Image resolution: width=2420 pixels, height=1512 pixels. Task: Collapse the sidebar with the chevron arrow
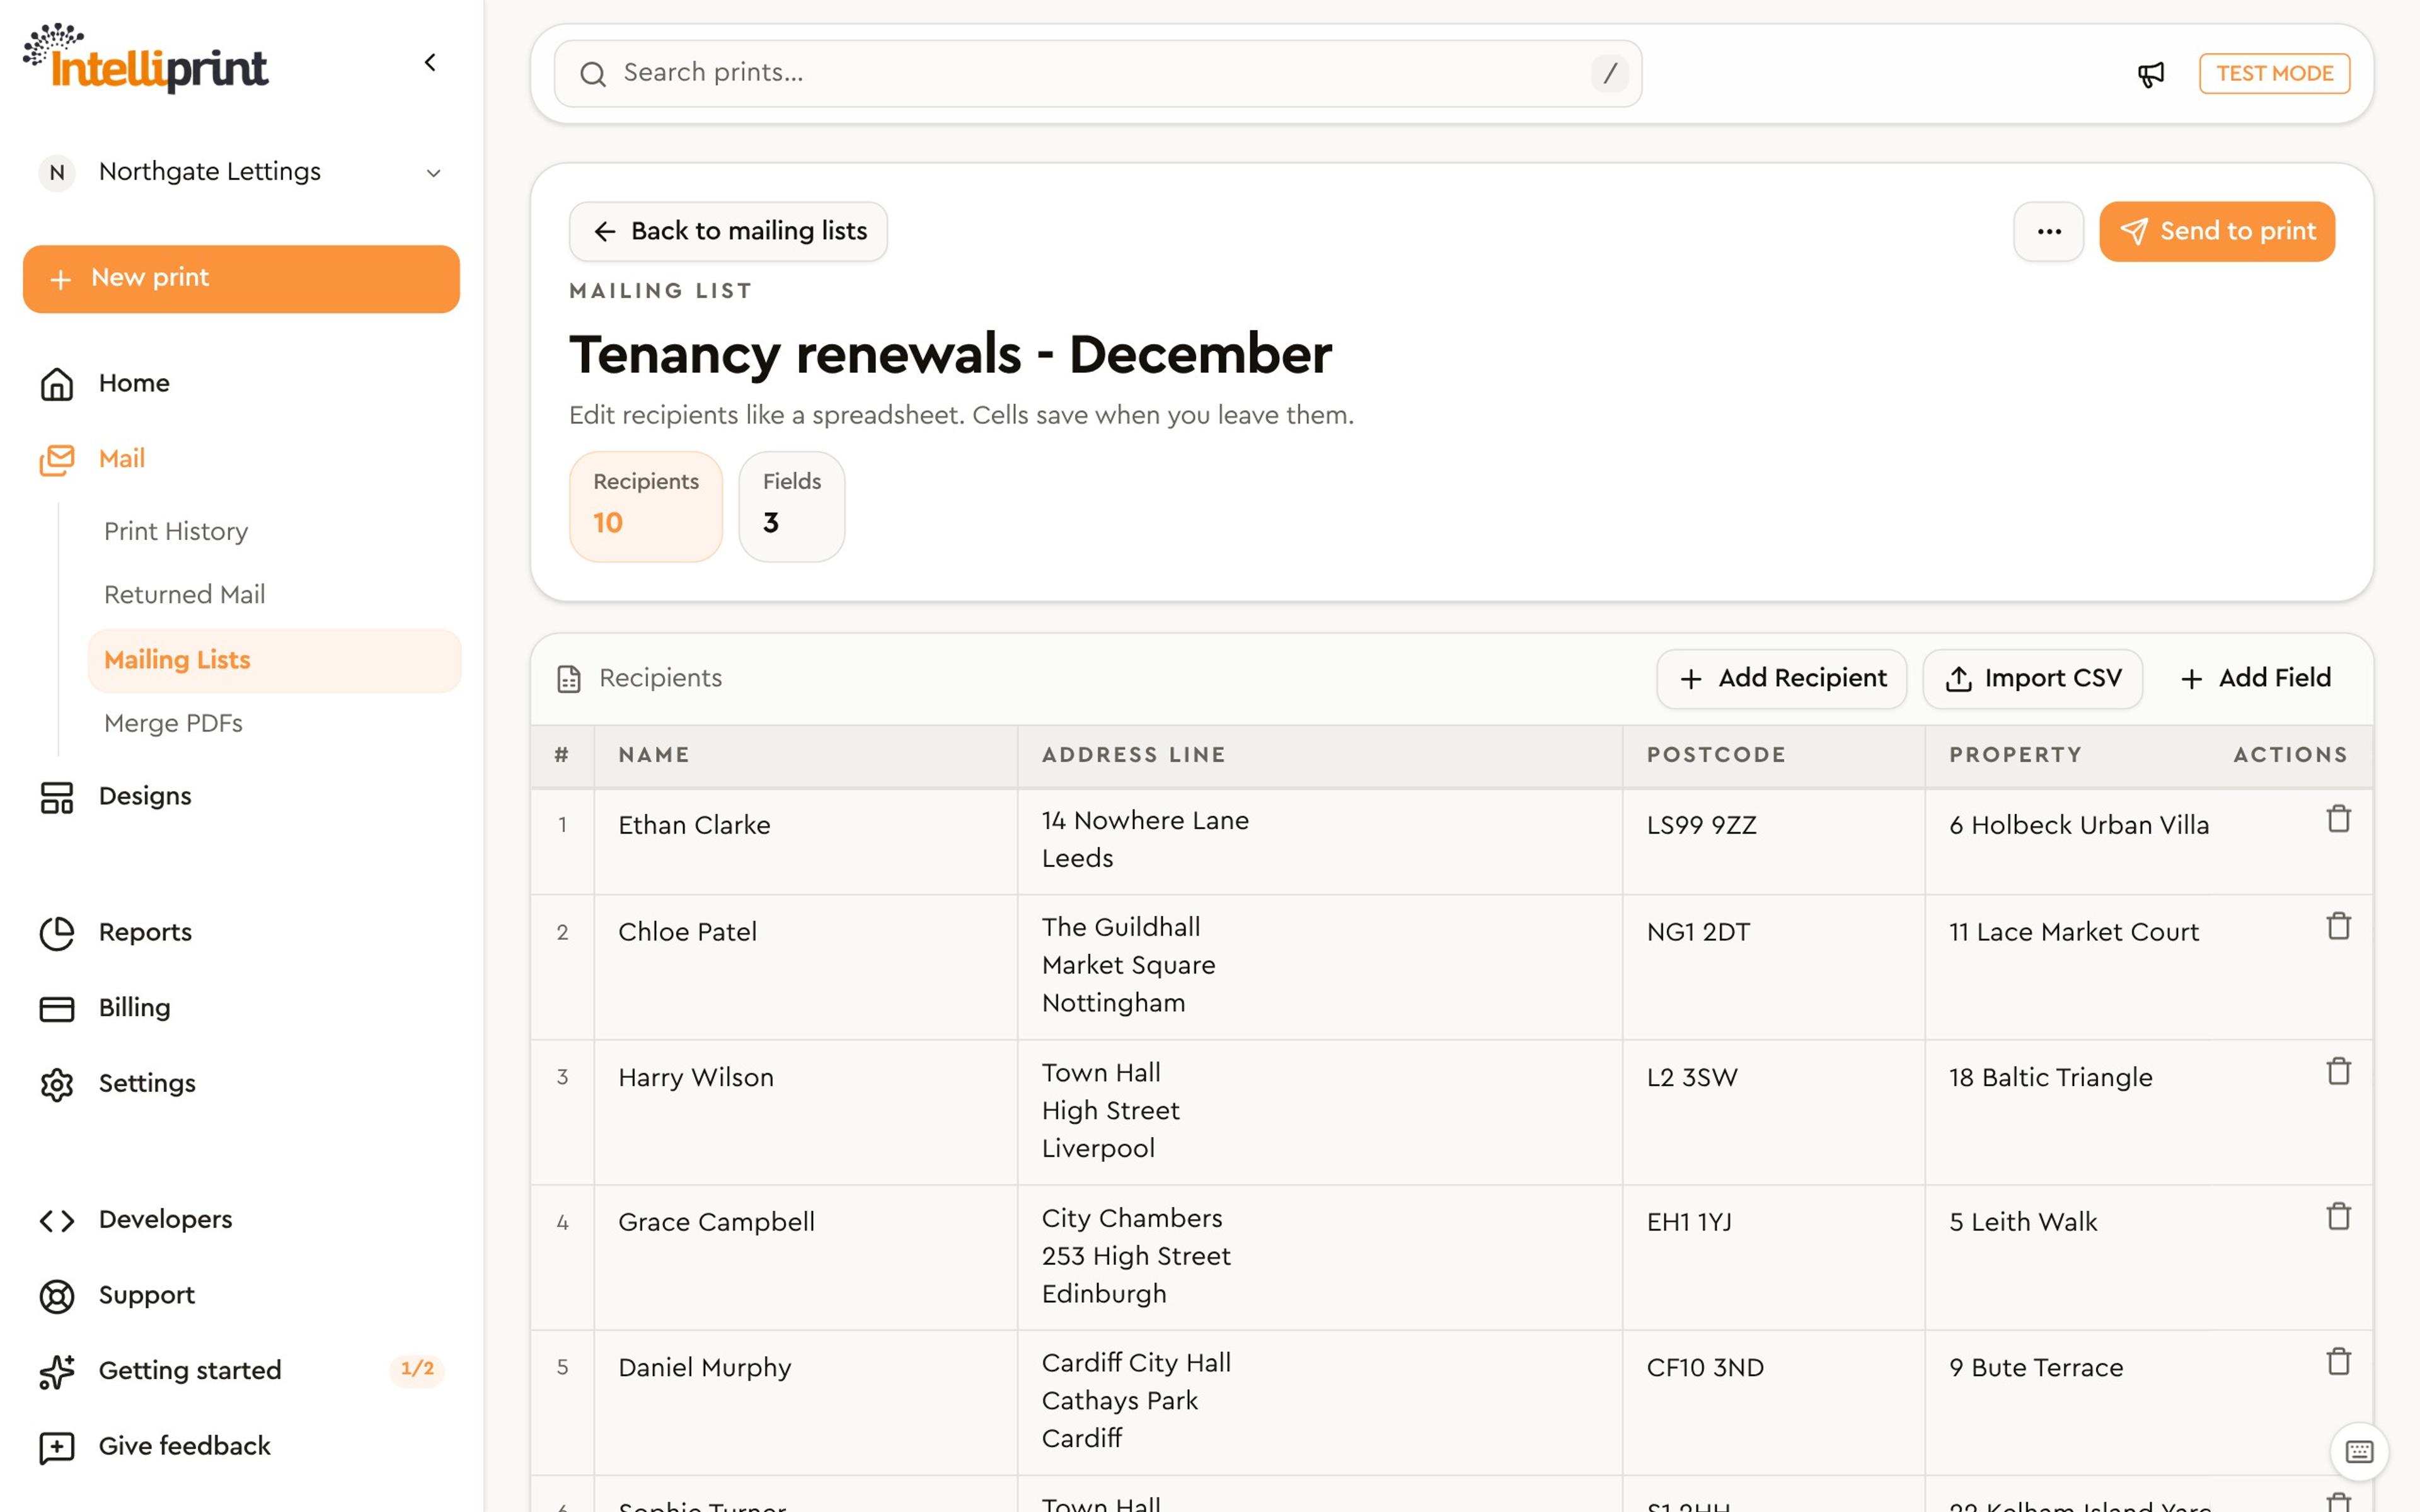coord(430,62)
